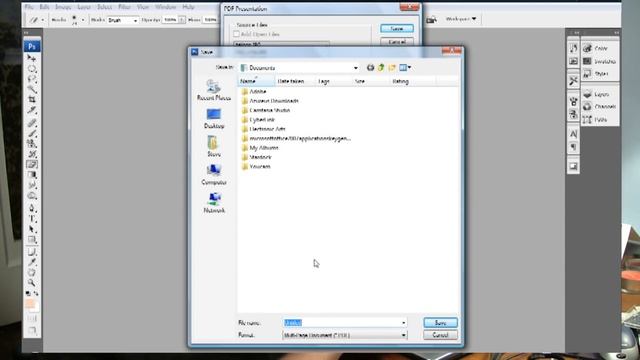Image resolution: width=640 pixels, height=360 pixels.
Task: Open the Paragraph panel icon in dock
Action: pyautogui.click(x=573, y=147)
